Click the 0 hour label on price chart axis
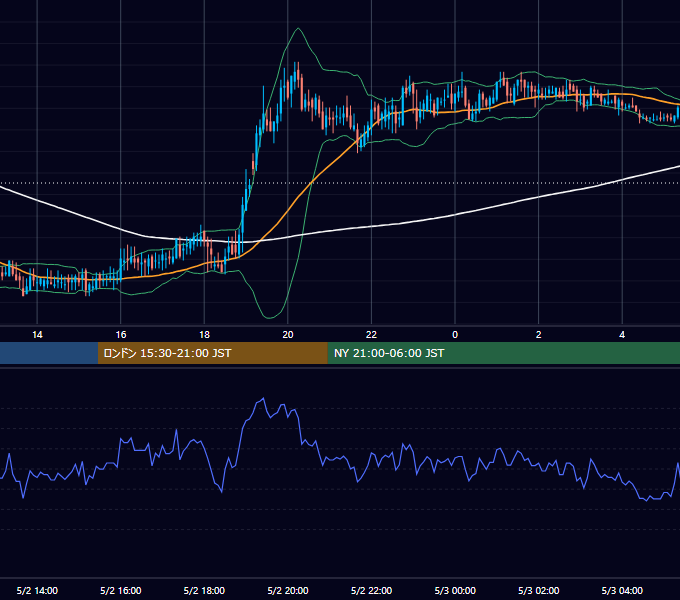The image size is (680, 600). (x=455, y=335)
